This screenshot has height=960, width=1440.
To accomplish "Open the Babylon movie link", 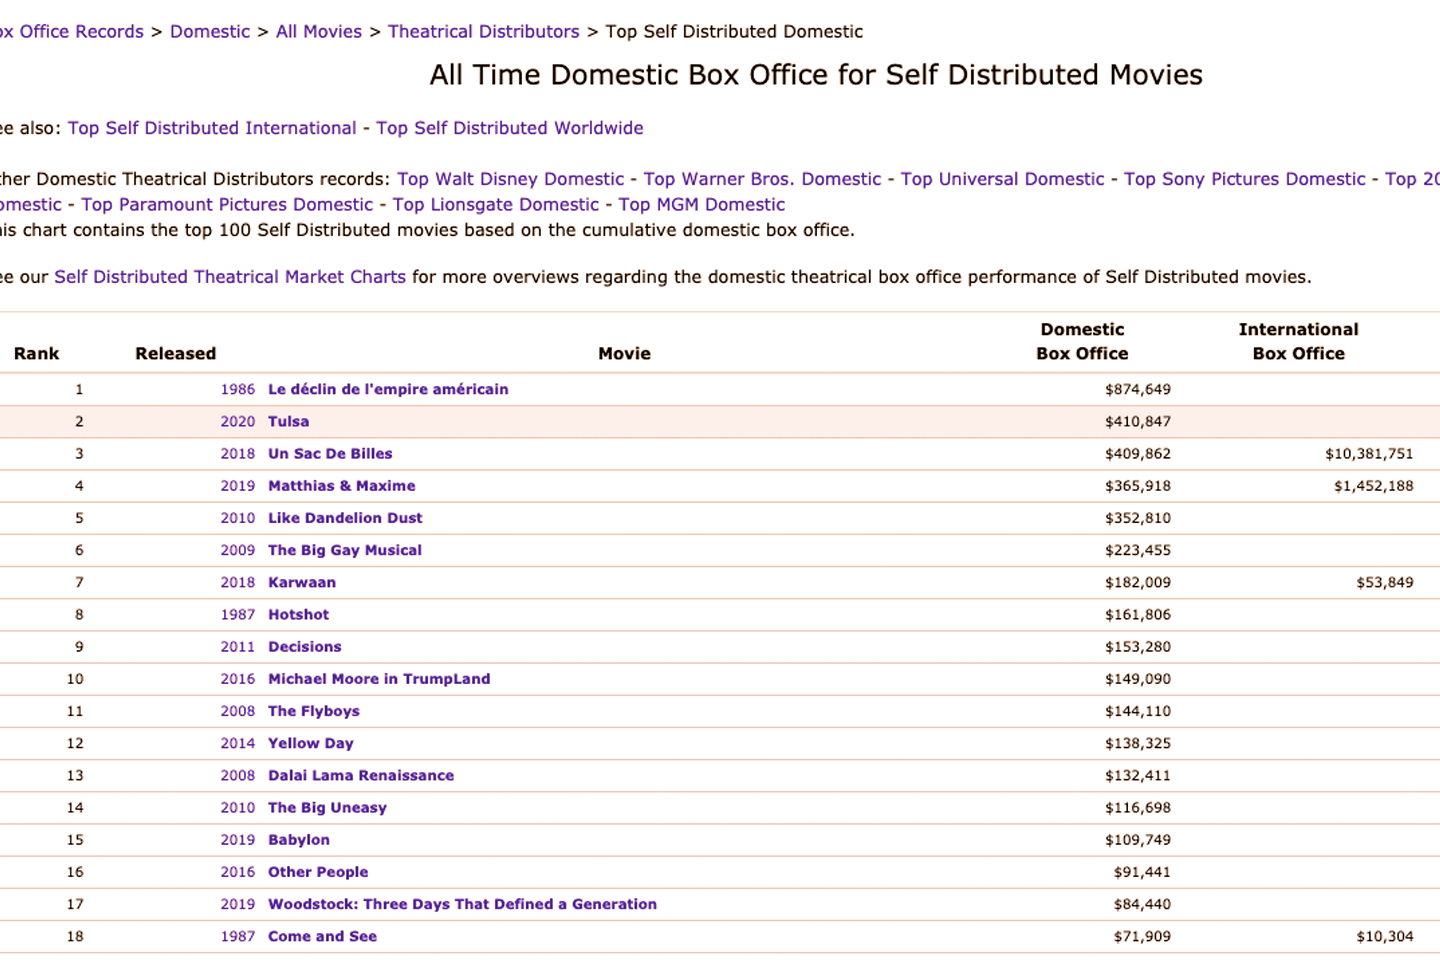I will pos(299,840).
